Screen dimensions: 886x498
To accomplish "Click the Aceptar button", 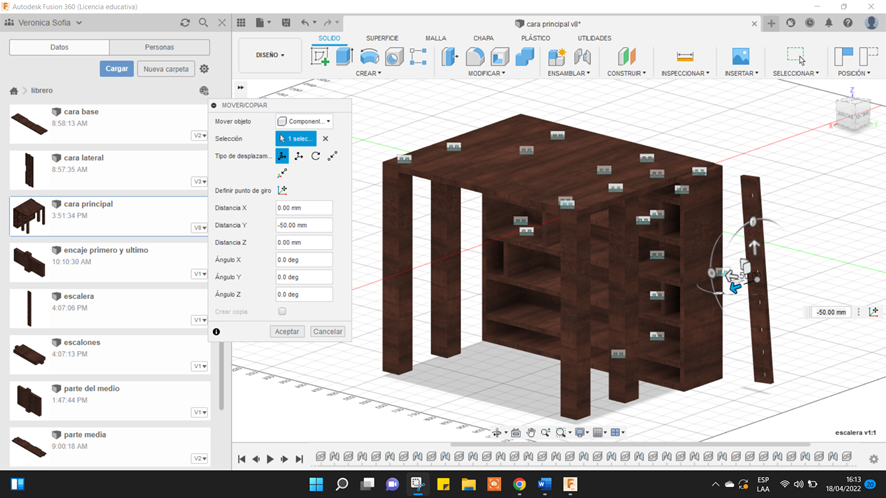I will point(287,331).
